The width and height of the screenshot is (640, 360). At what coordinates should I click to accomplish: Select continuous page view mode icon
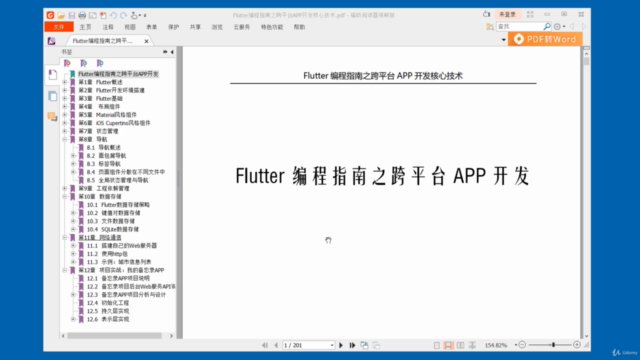448,345
